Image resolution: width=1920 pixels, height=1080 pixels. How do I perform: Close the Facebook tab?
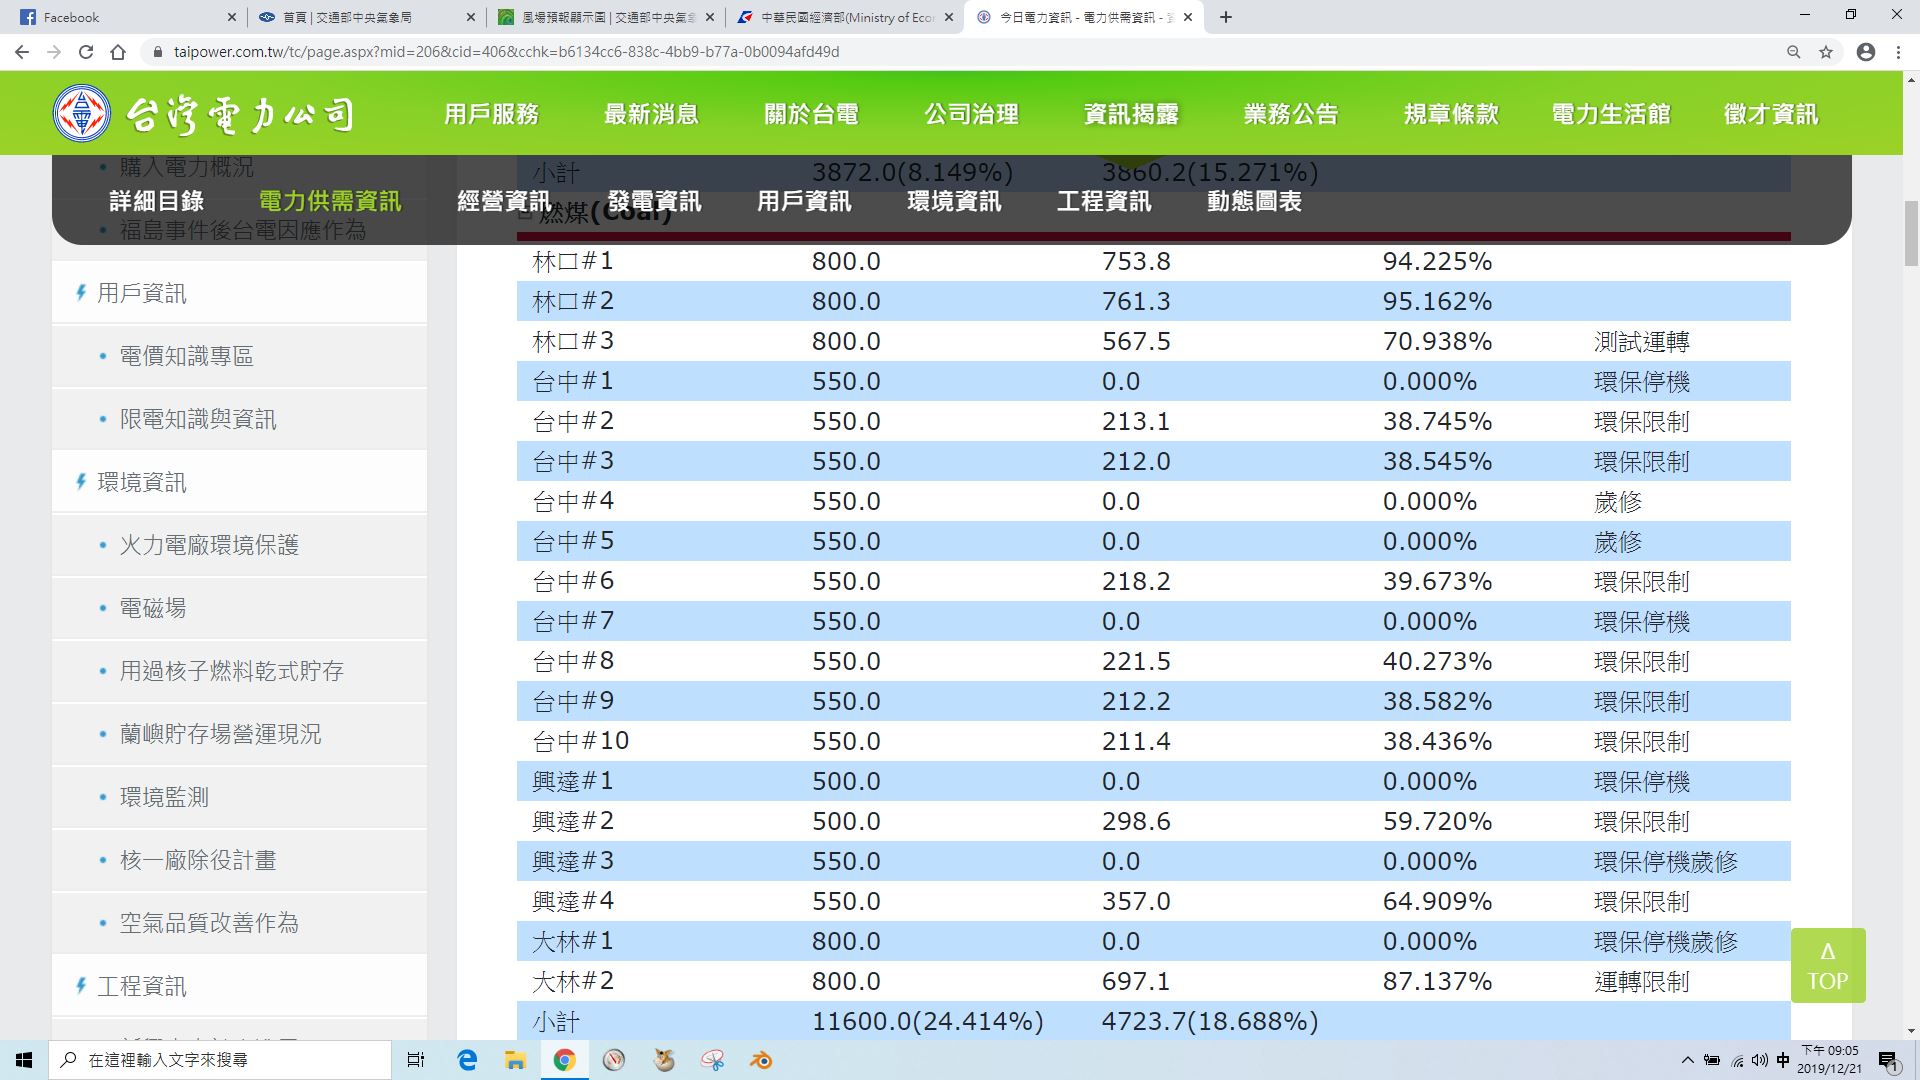(x=231, y=17)
